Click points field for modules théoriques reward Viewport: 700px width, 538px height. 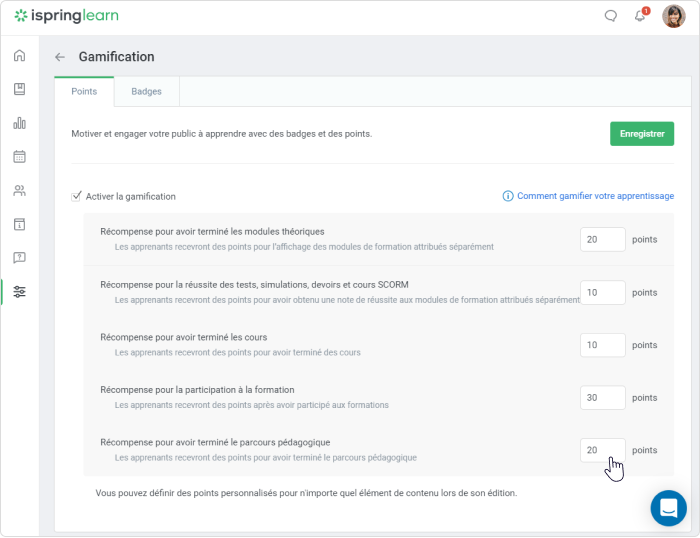pos(602,240)
